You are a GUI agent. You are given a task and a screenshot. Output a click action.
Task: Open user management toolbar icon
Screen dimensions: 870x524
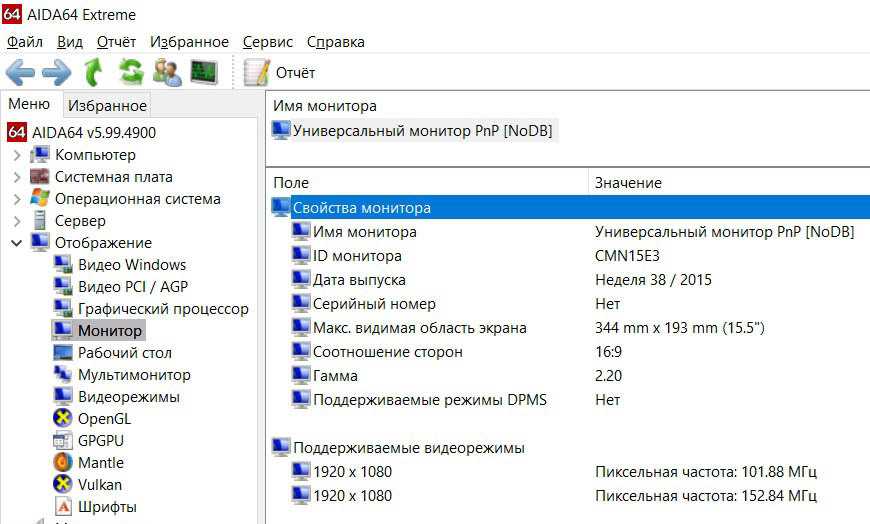click(x=167, y=73)
